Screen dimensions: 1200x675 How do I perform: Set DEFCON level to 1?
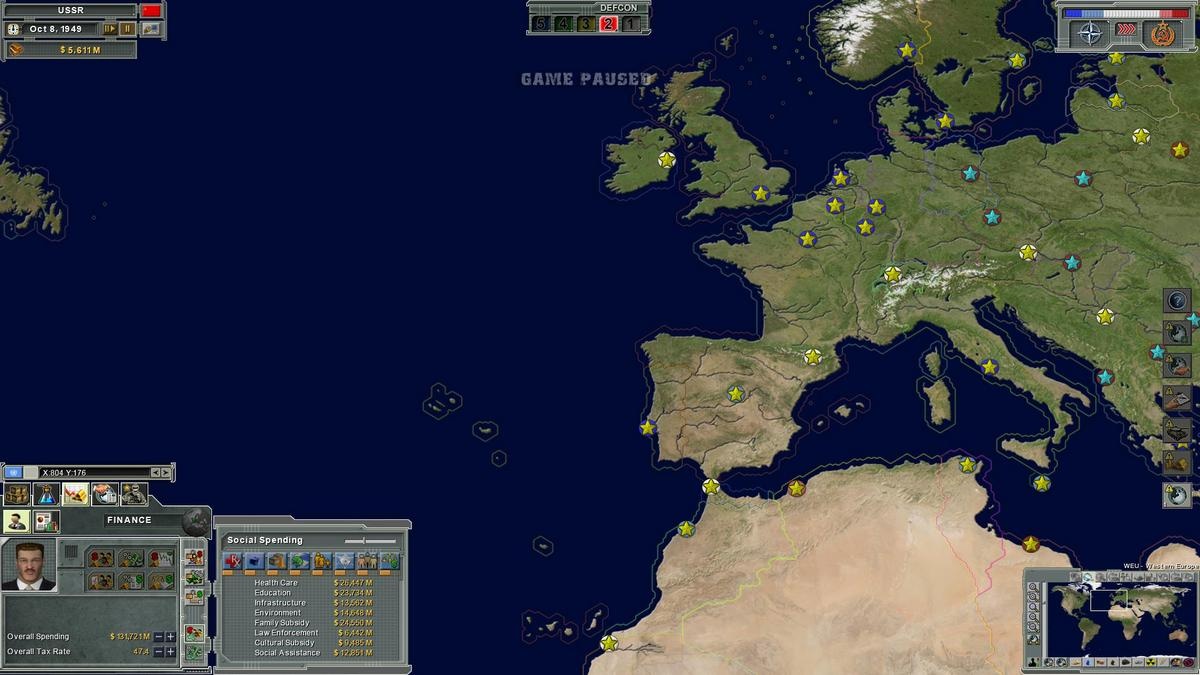click(x=630, y=23)
